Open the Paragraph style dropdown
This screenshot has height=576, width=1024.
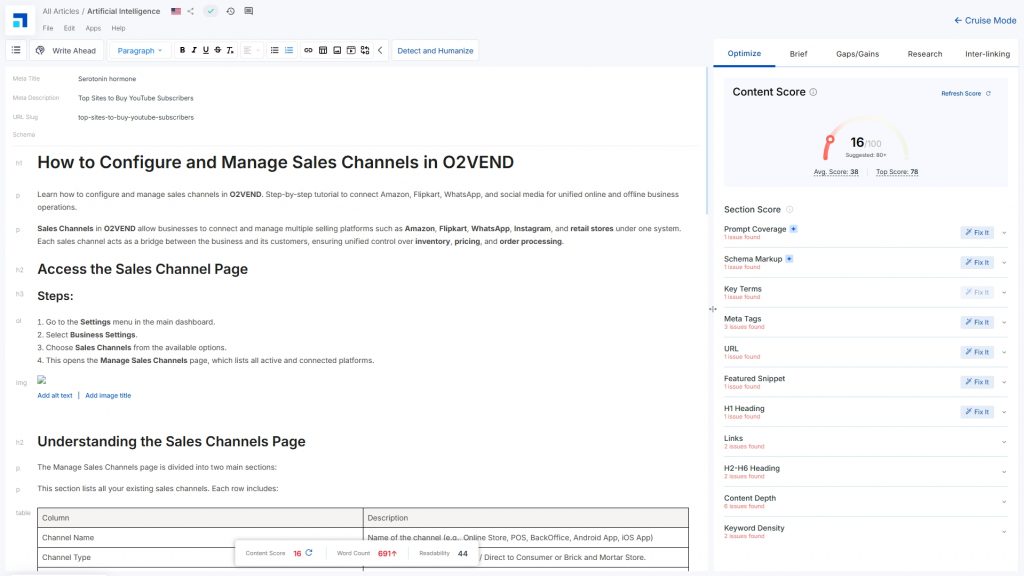[139, 50]
